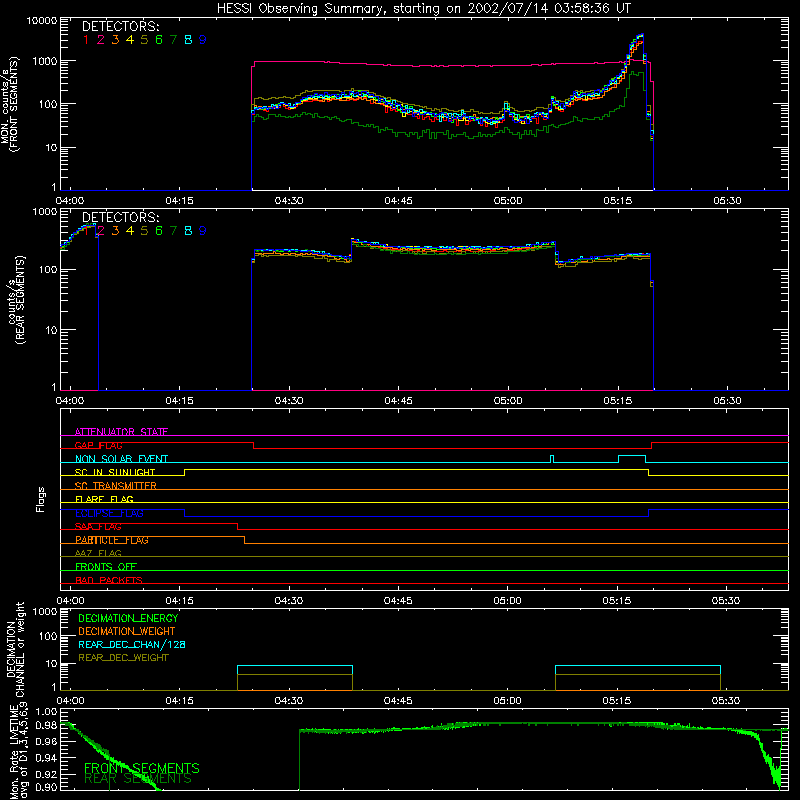Click '05:30' time label under decimation plot
Image resolution: width=800 pixels, height=800 pixels.
click(726, 701)
